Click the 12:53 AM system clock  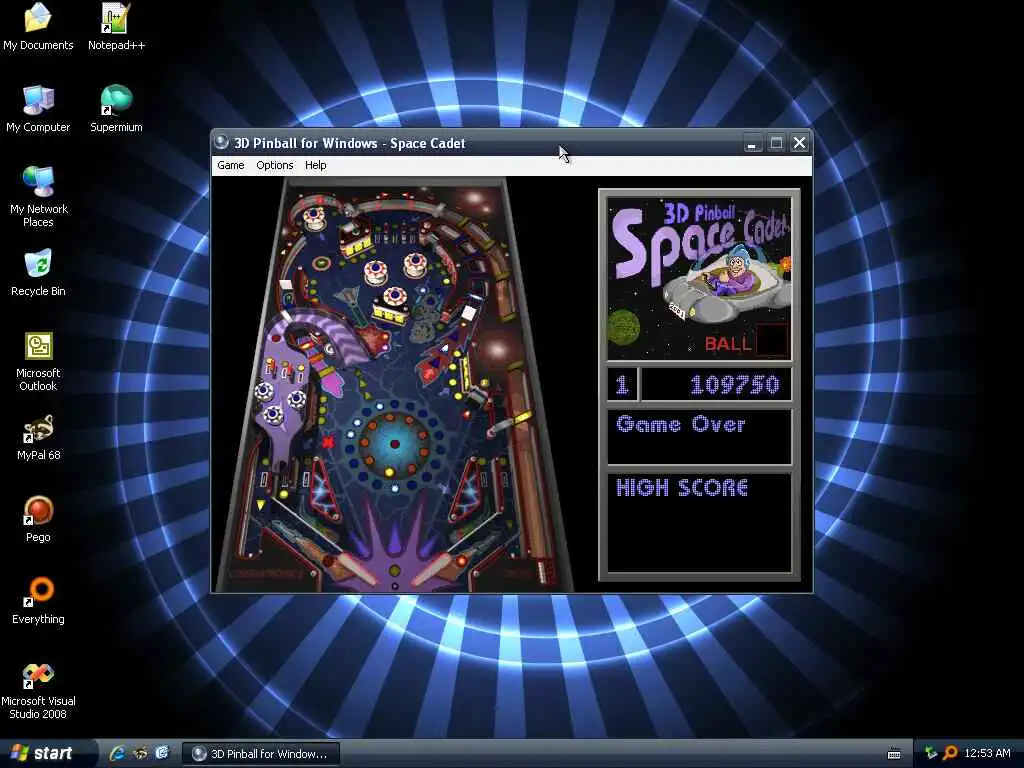point(987,753)
